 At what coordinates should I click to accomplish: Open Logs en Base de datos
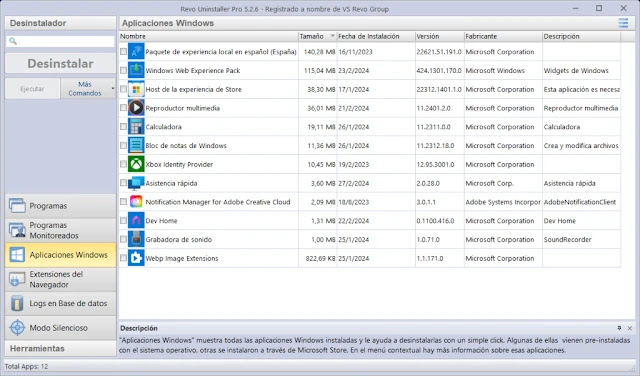tap(60, 303)
